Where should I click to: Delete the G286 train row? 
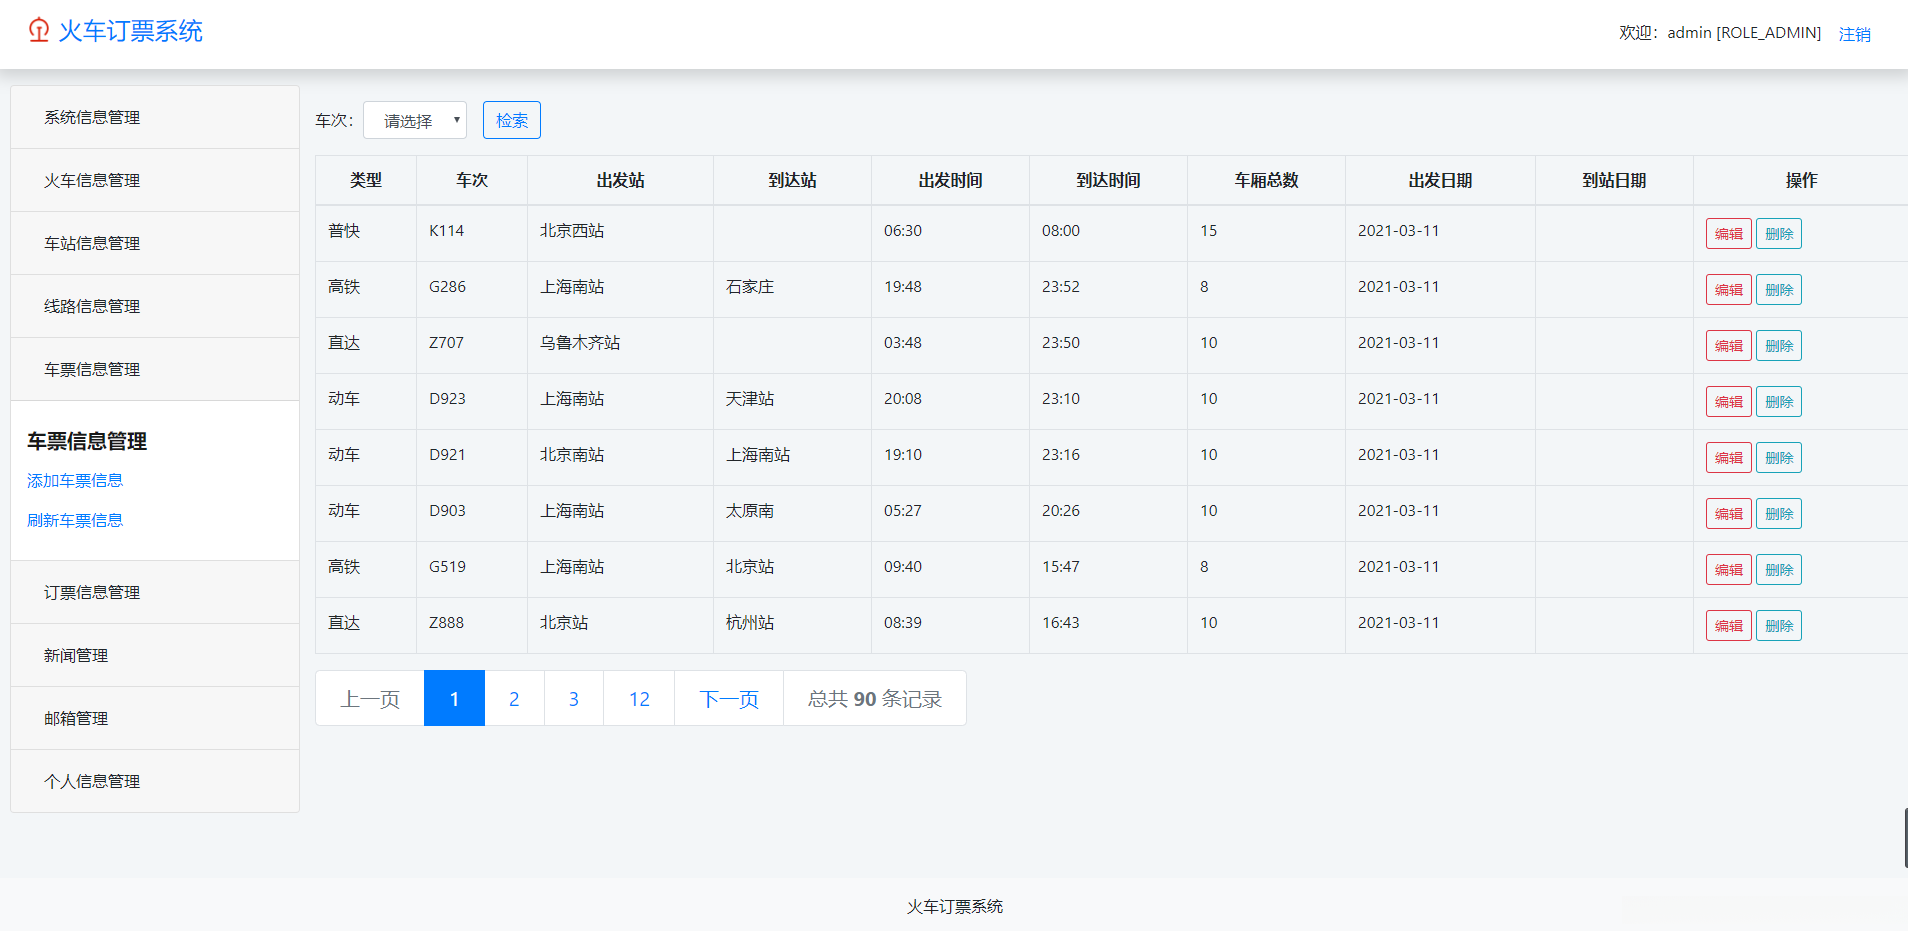1778,290
